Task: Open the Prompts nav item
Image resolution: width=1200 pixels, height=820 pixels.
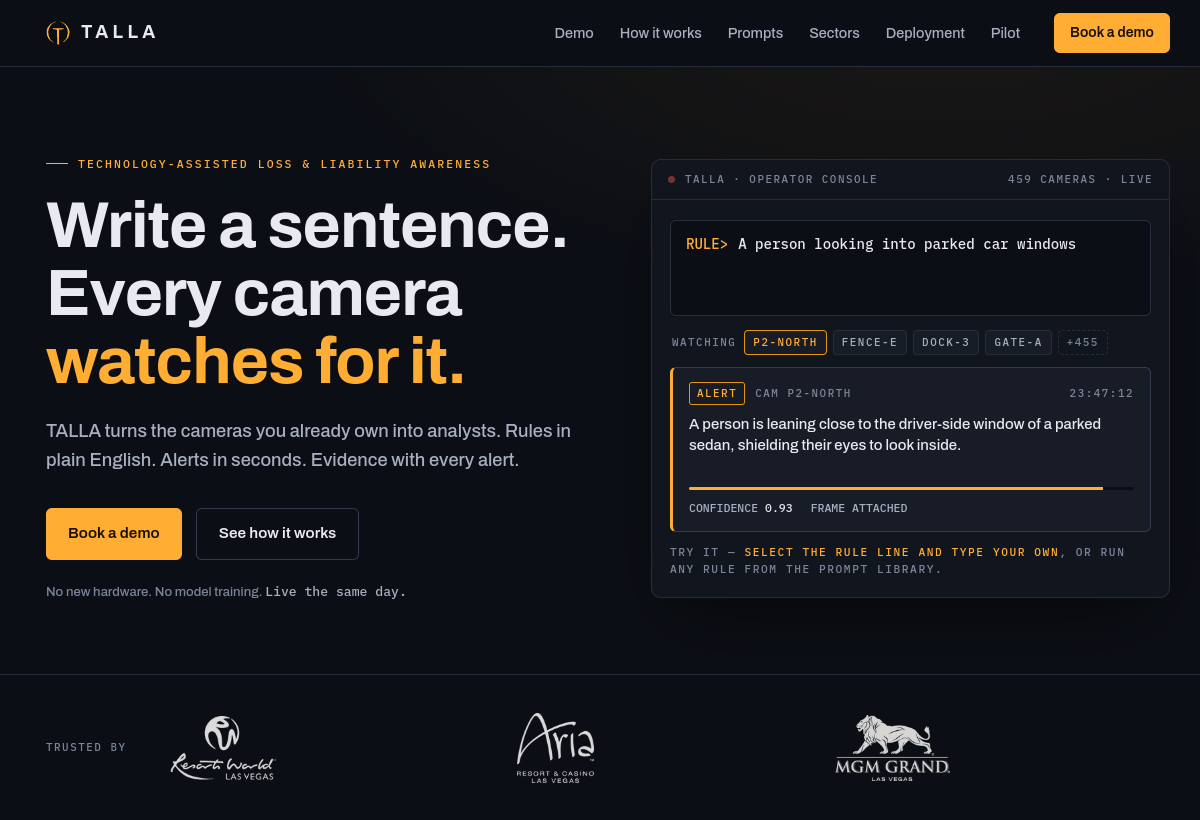Action: (755, 33)
